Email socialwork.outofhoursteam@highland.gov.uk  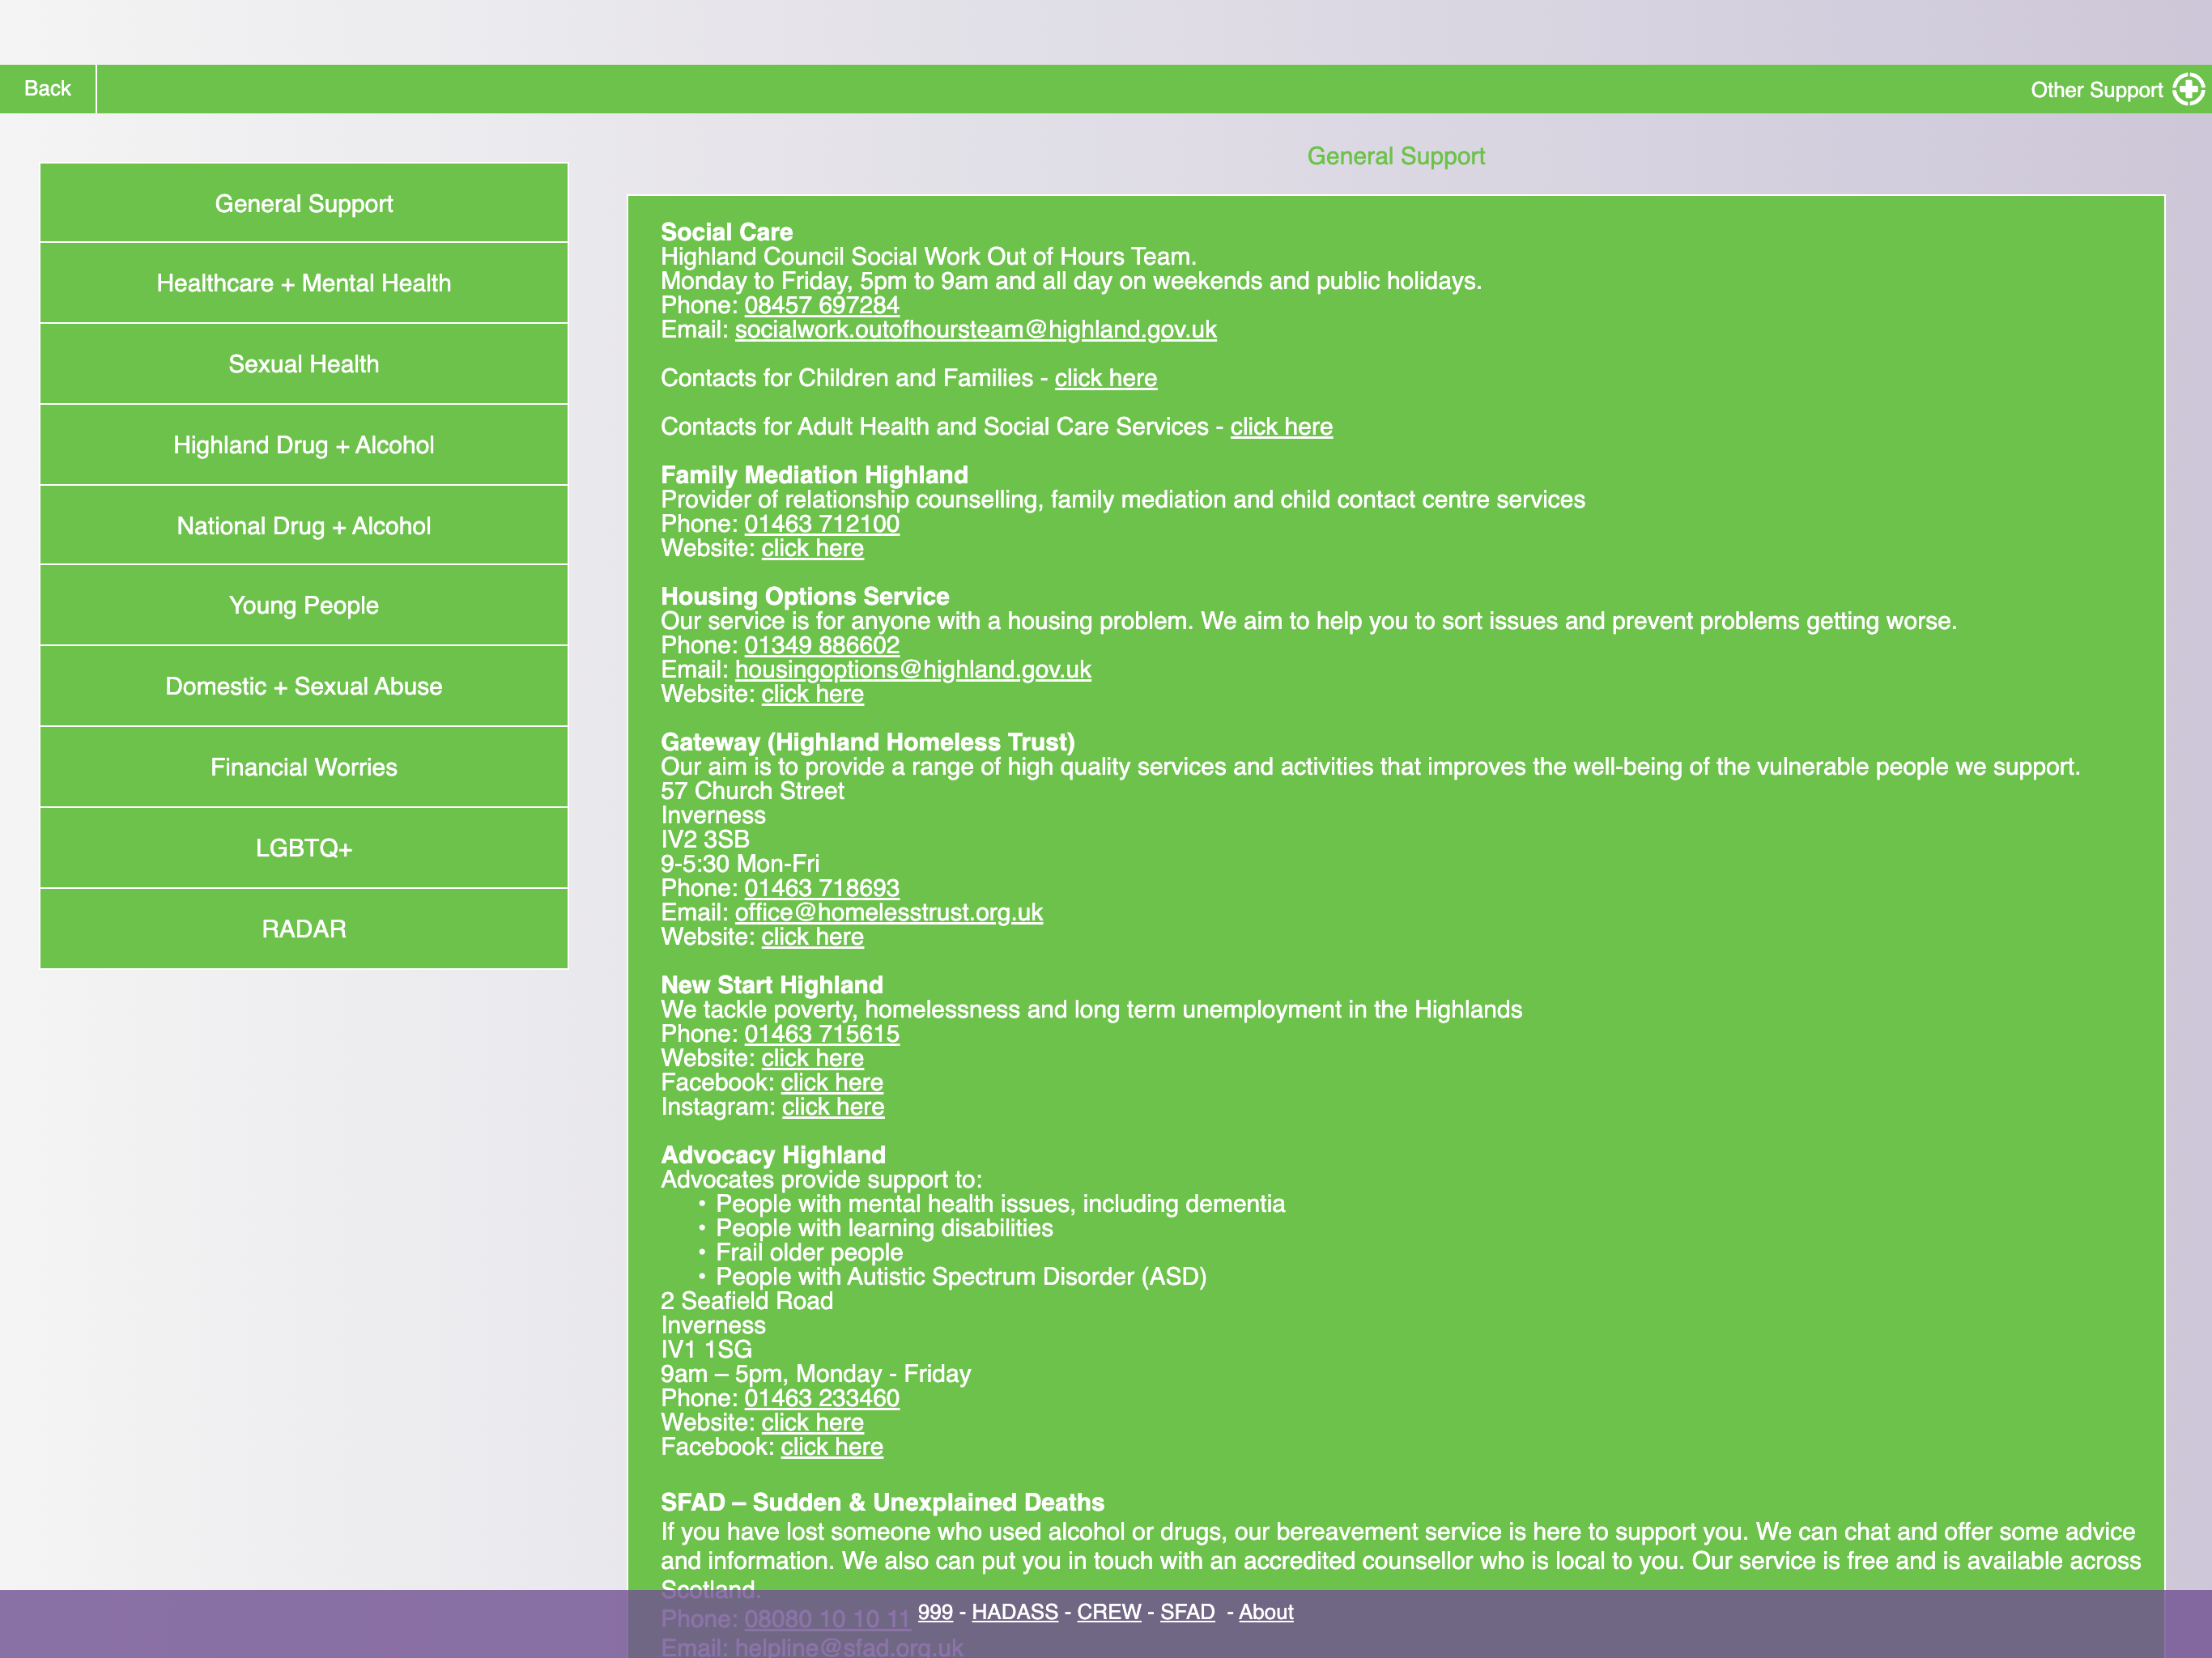click(x=975, y=329)
